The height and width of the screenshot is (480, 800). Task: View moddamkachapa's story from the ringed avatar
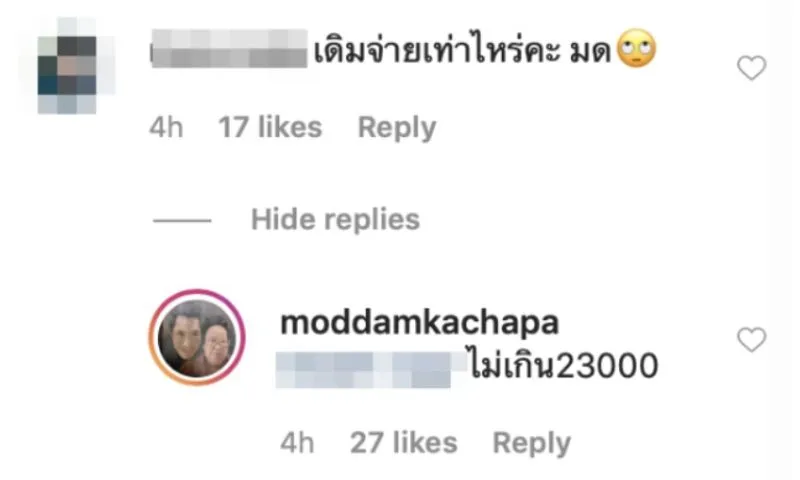(x=197, y=337)
